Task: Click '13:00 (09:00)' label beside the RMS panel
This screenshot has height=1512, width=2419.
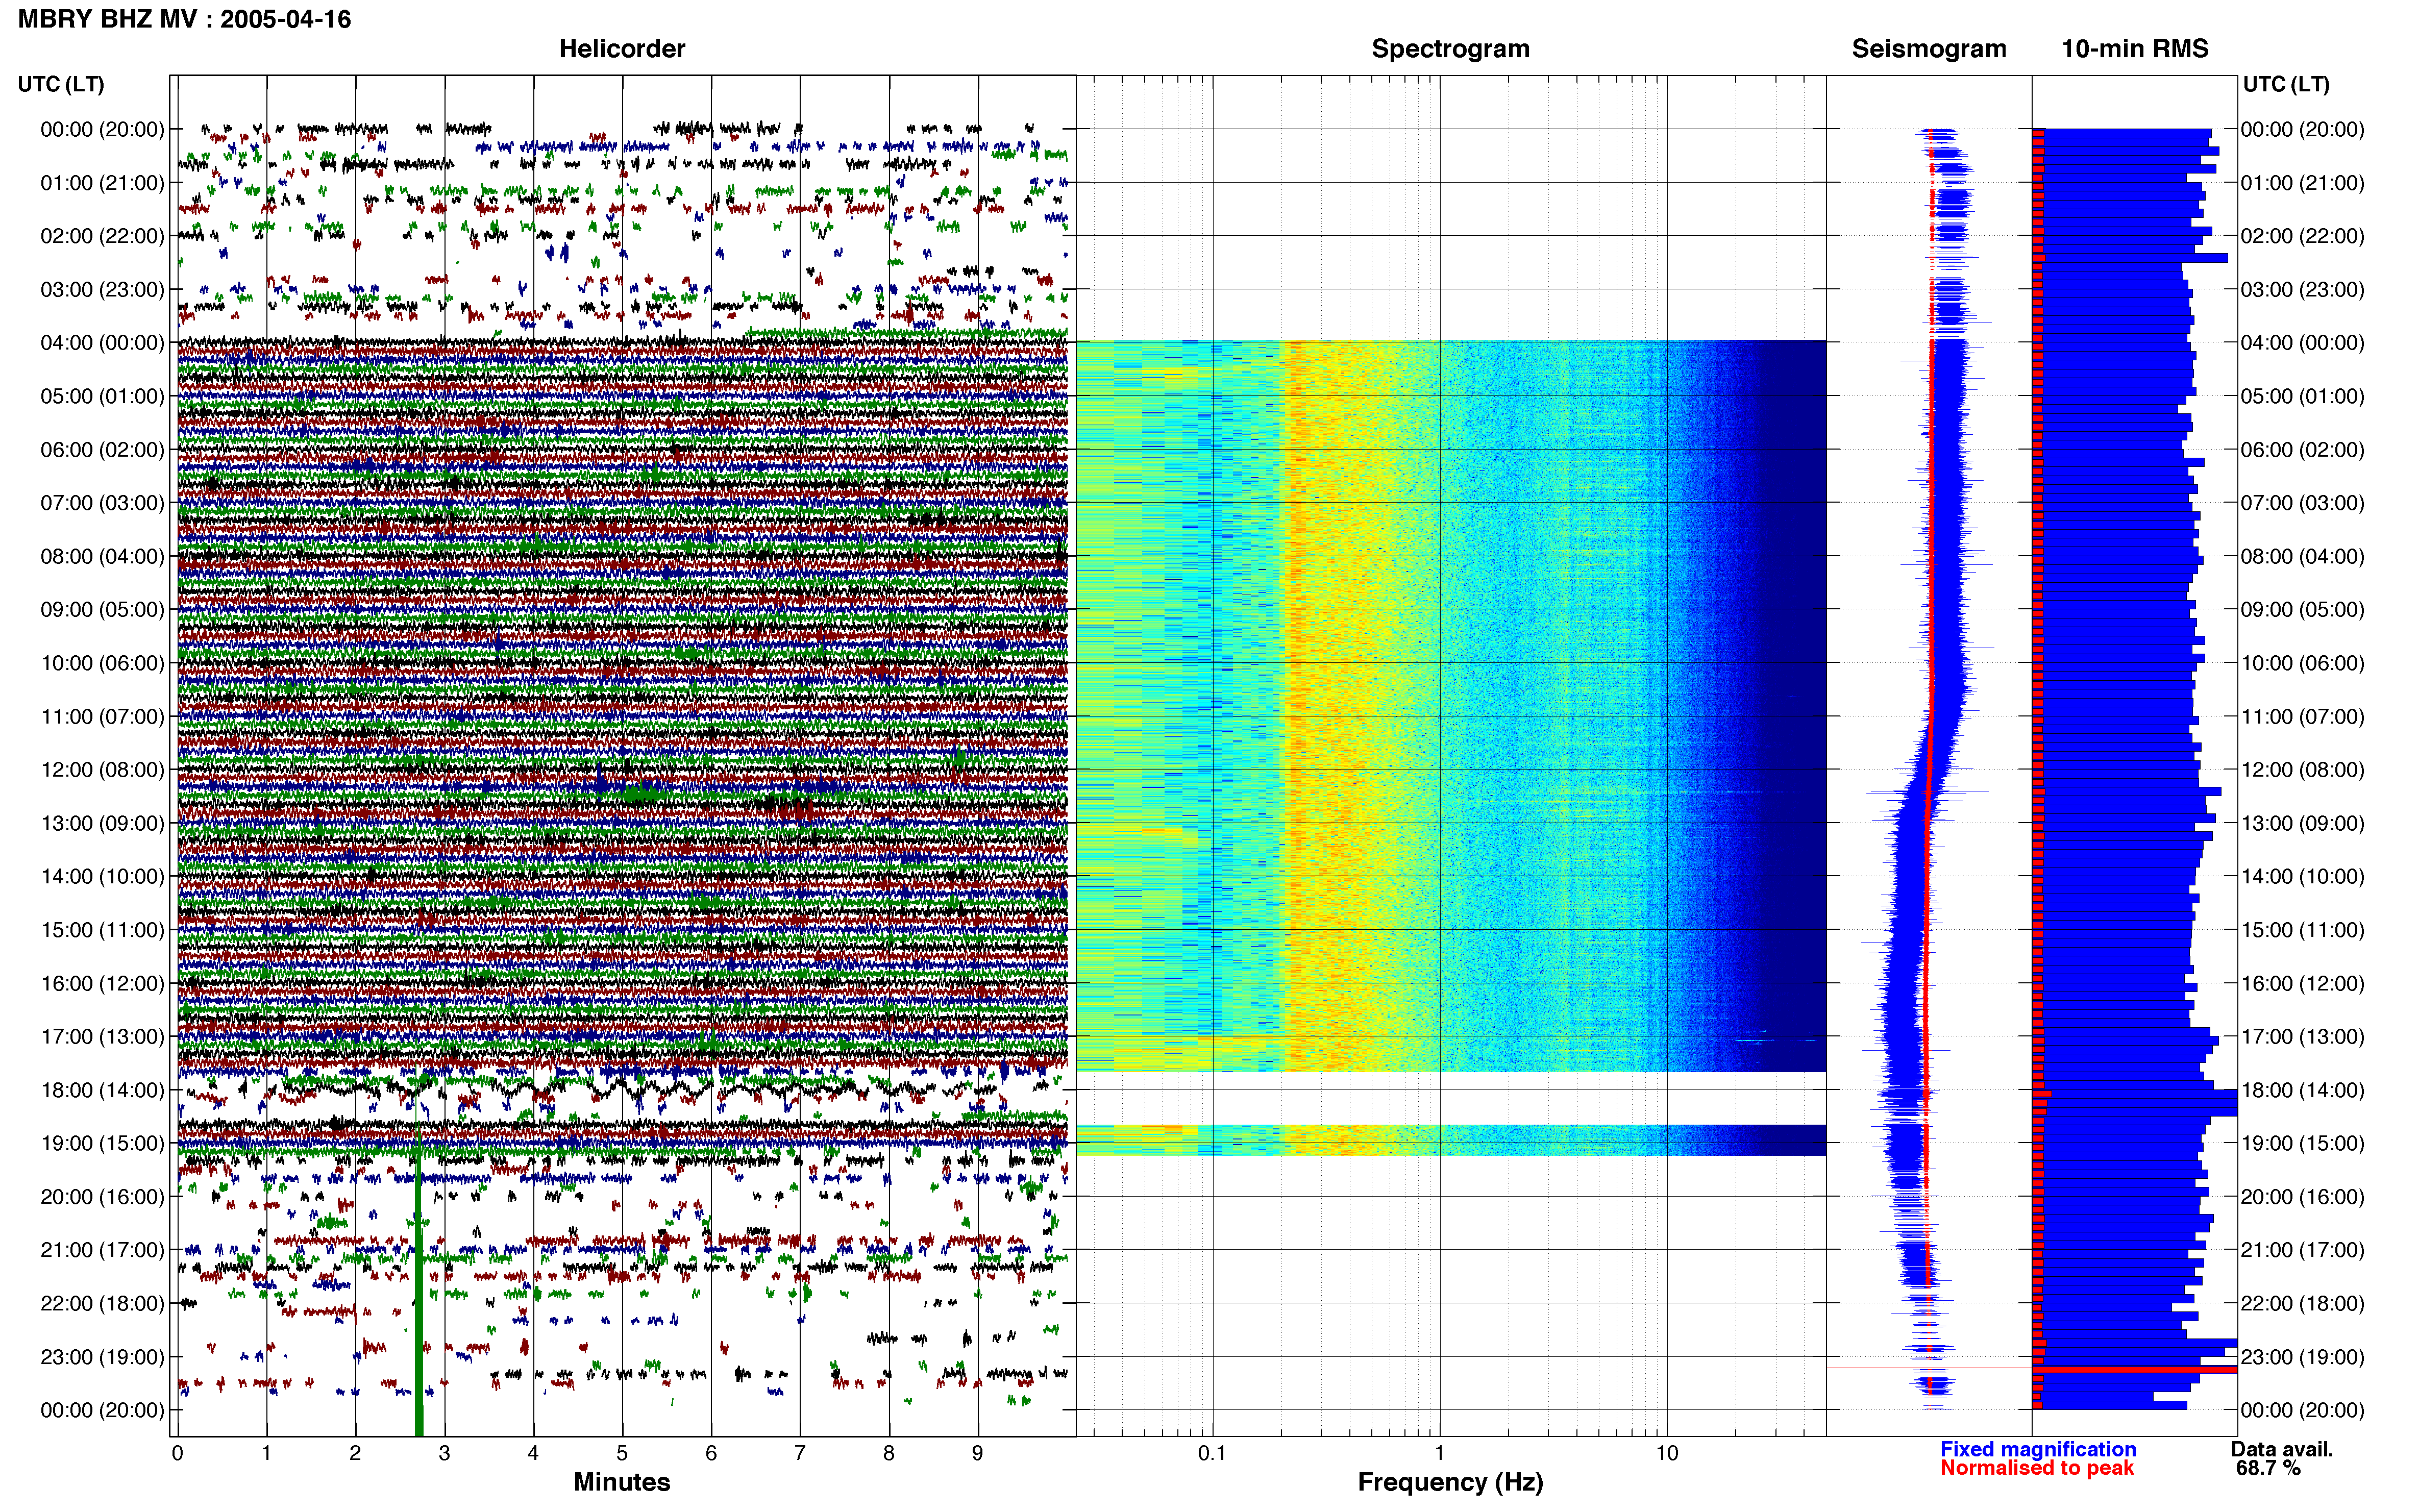Action: pos(2302,823)
